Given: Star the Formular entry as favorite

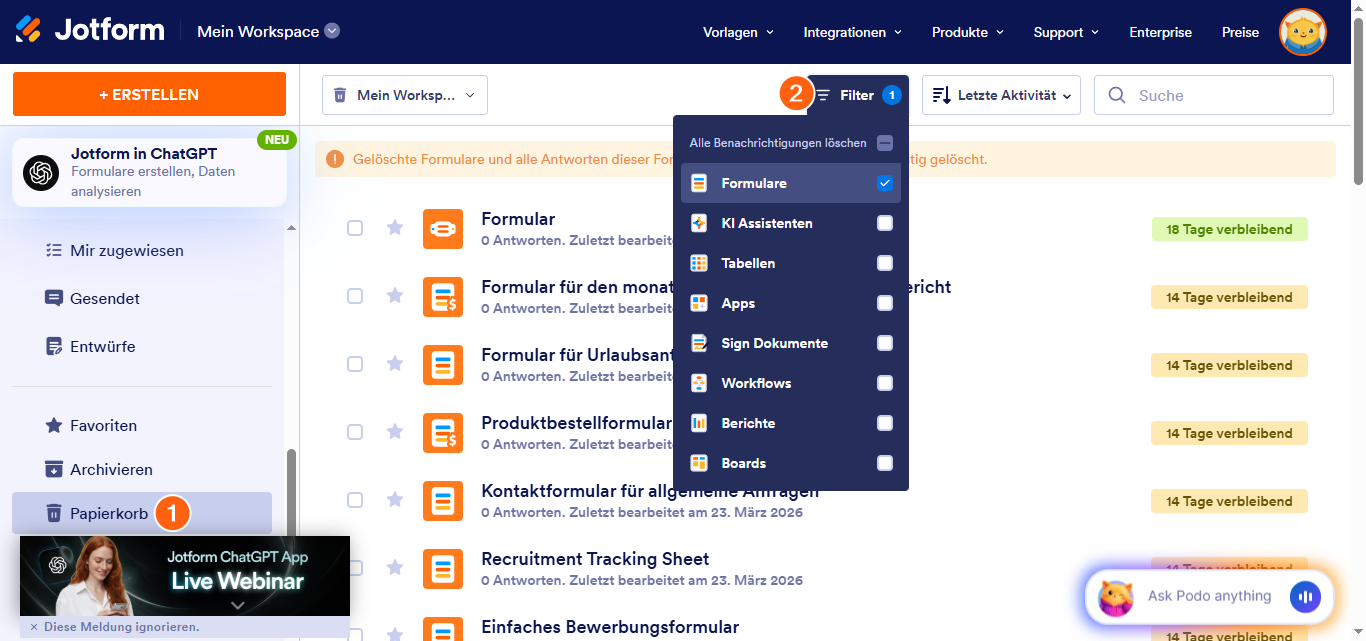Looking at the screenshot, I should pyautogui.click(x=395, y=228).
